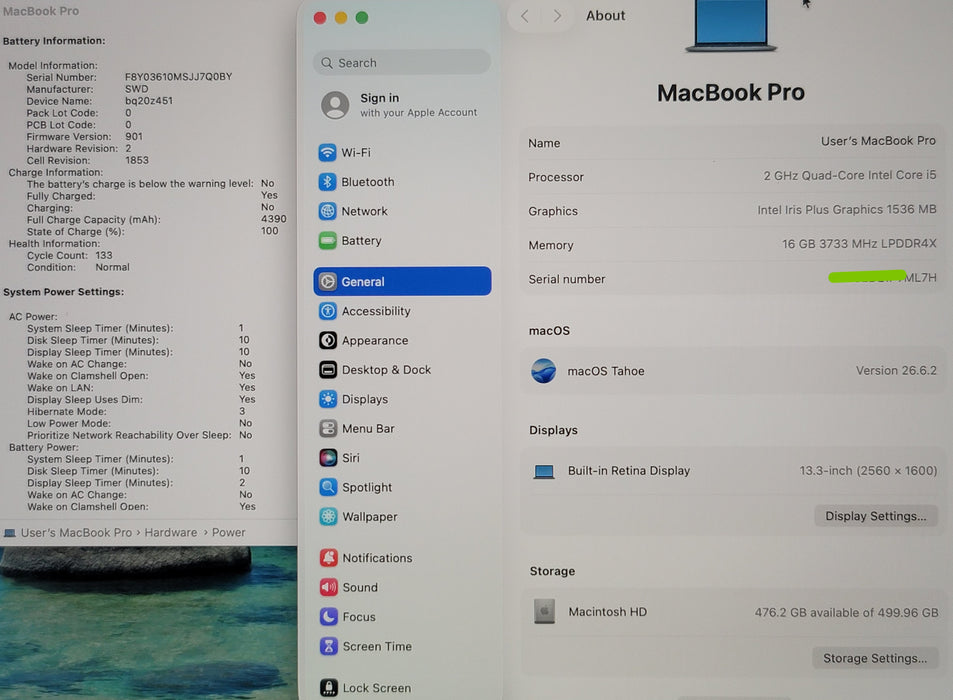The image size is (953, 700).
Task: Click Condition value Normal
Action: [x=112, y=267]
